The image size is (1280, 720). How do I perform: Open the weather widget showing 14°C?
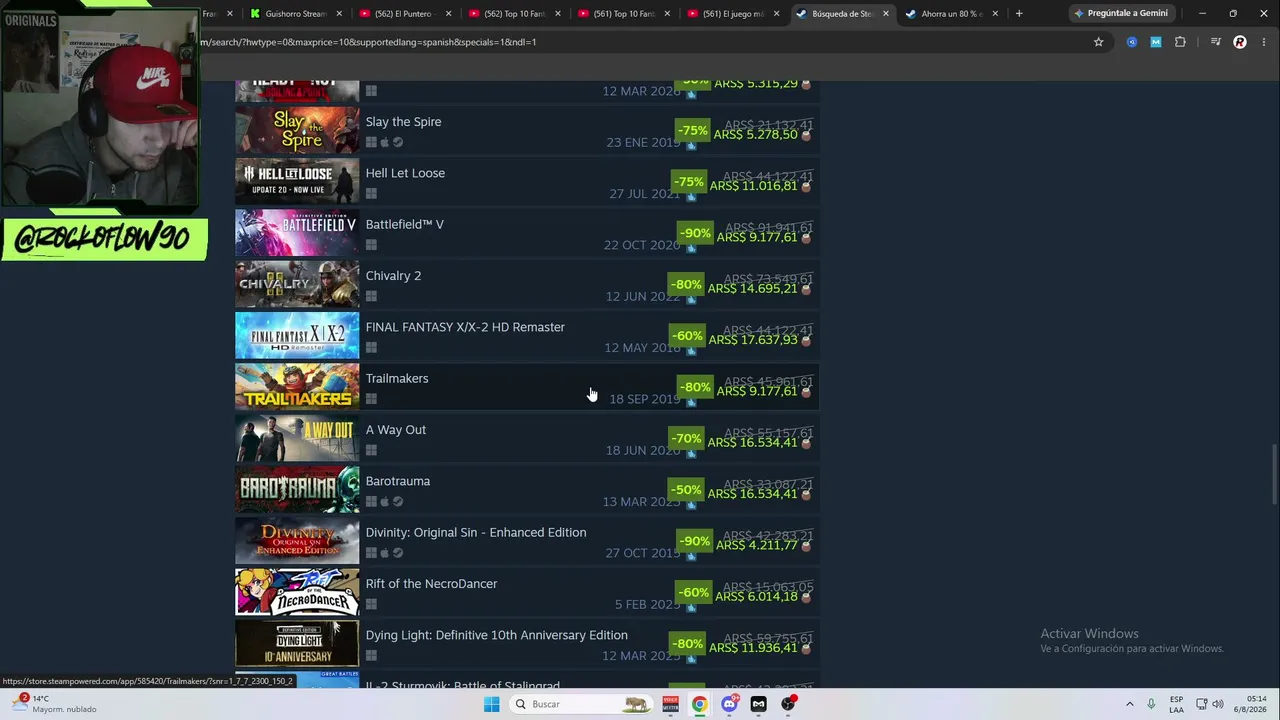(x=56, y=704)
